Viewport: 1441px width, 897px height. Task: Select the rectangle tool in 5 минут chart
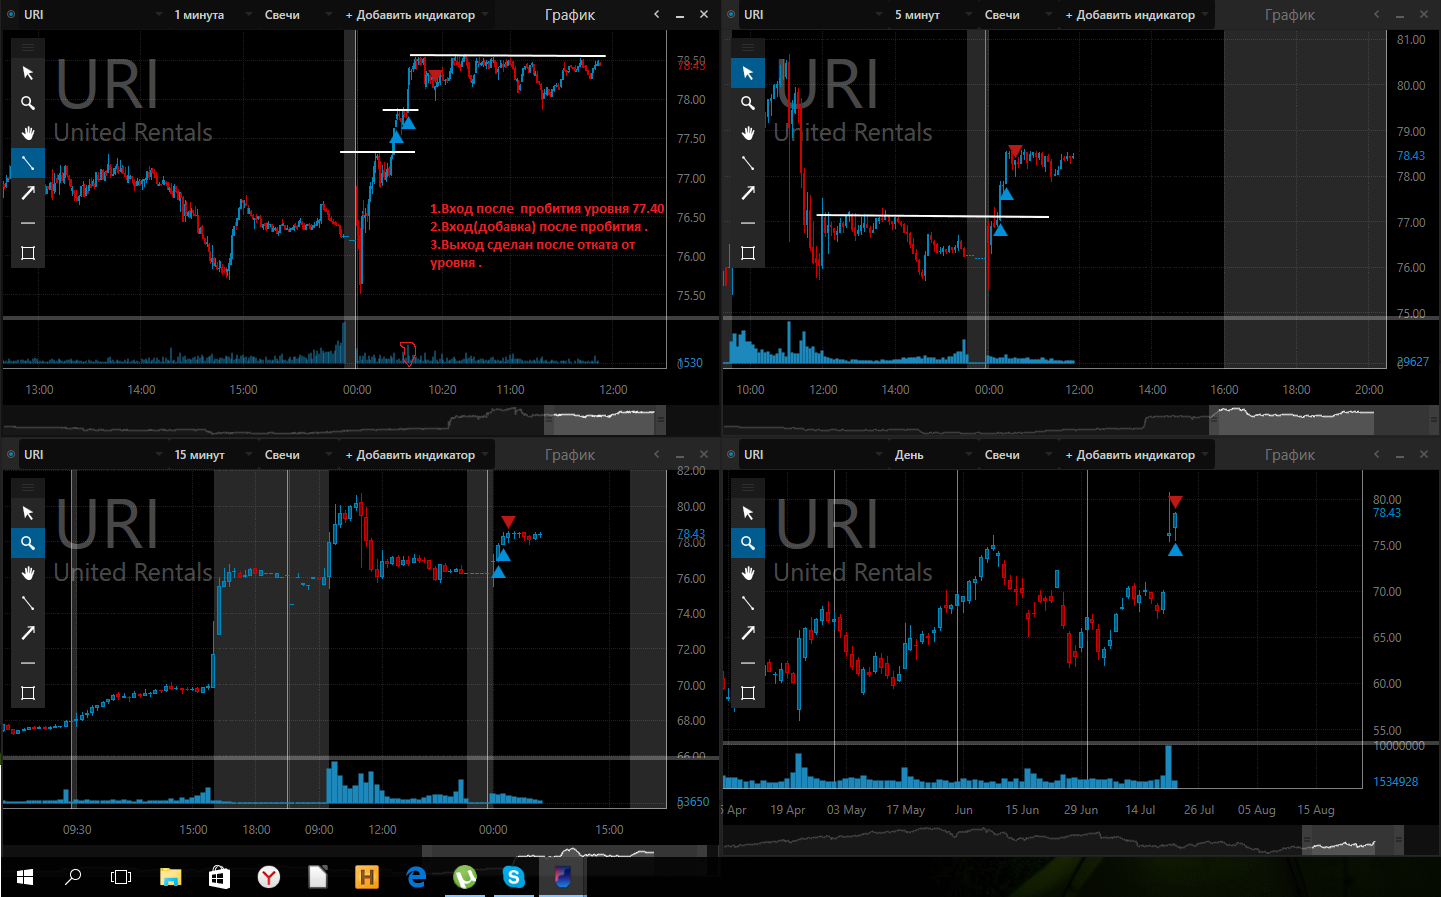(748, 253)
